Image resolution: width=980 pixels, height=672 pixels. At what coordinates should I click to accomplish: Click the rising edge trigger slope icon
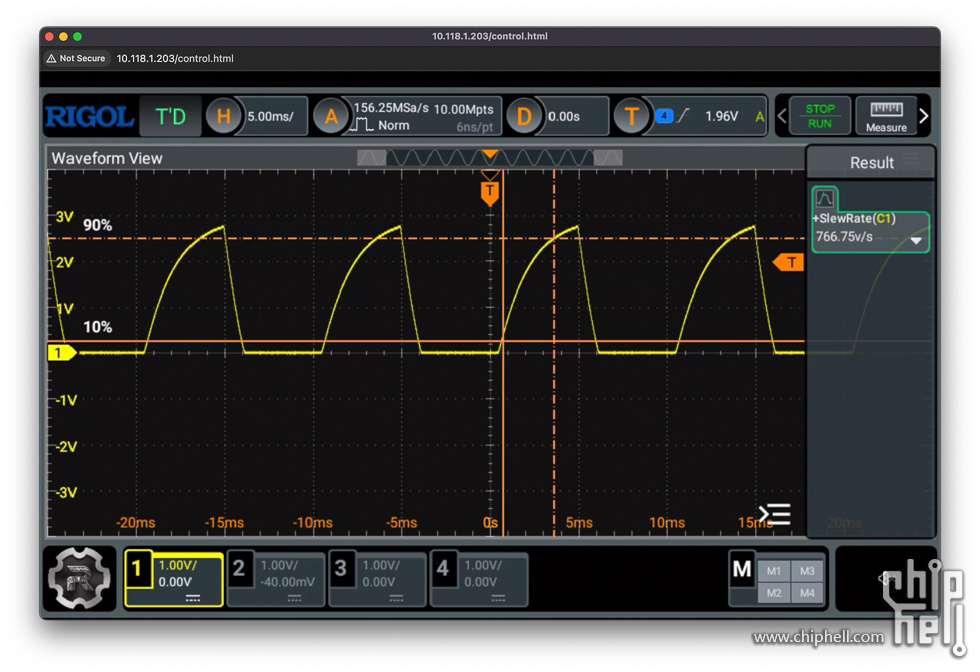pos(683,116)
